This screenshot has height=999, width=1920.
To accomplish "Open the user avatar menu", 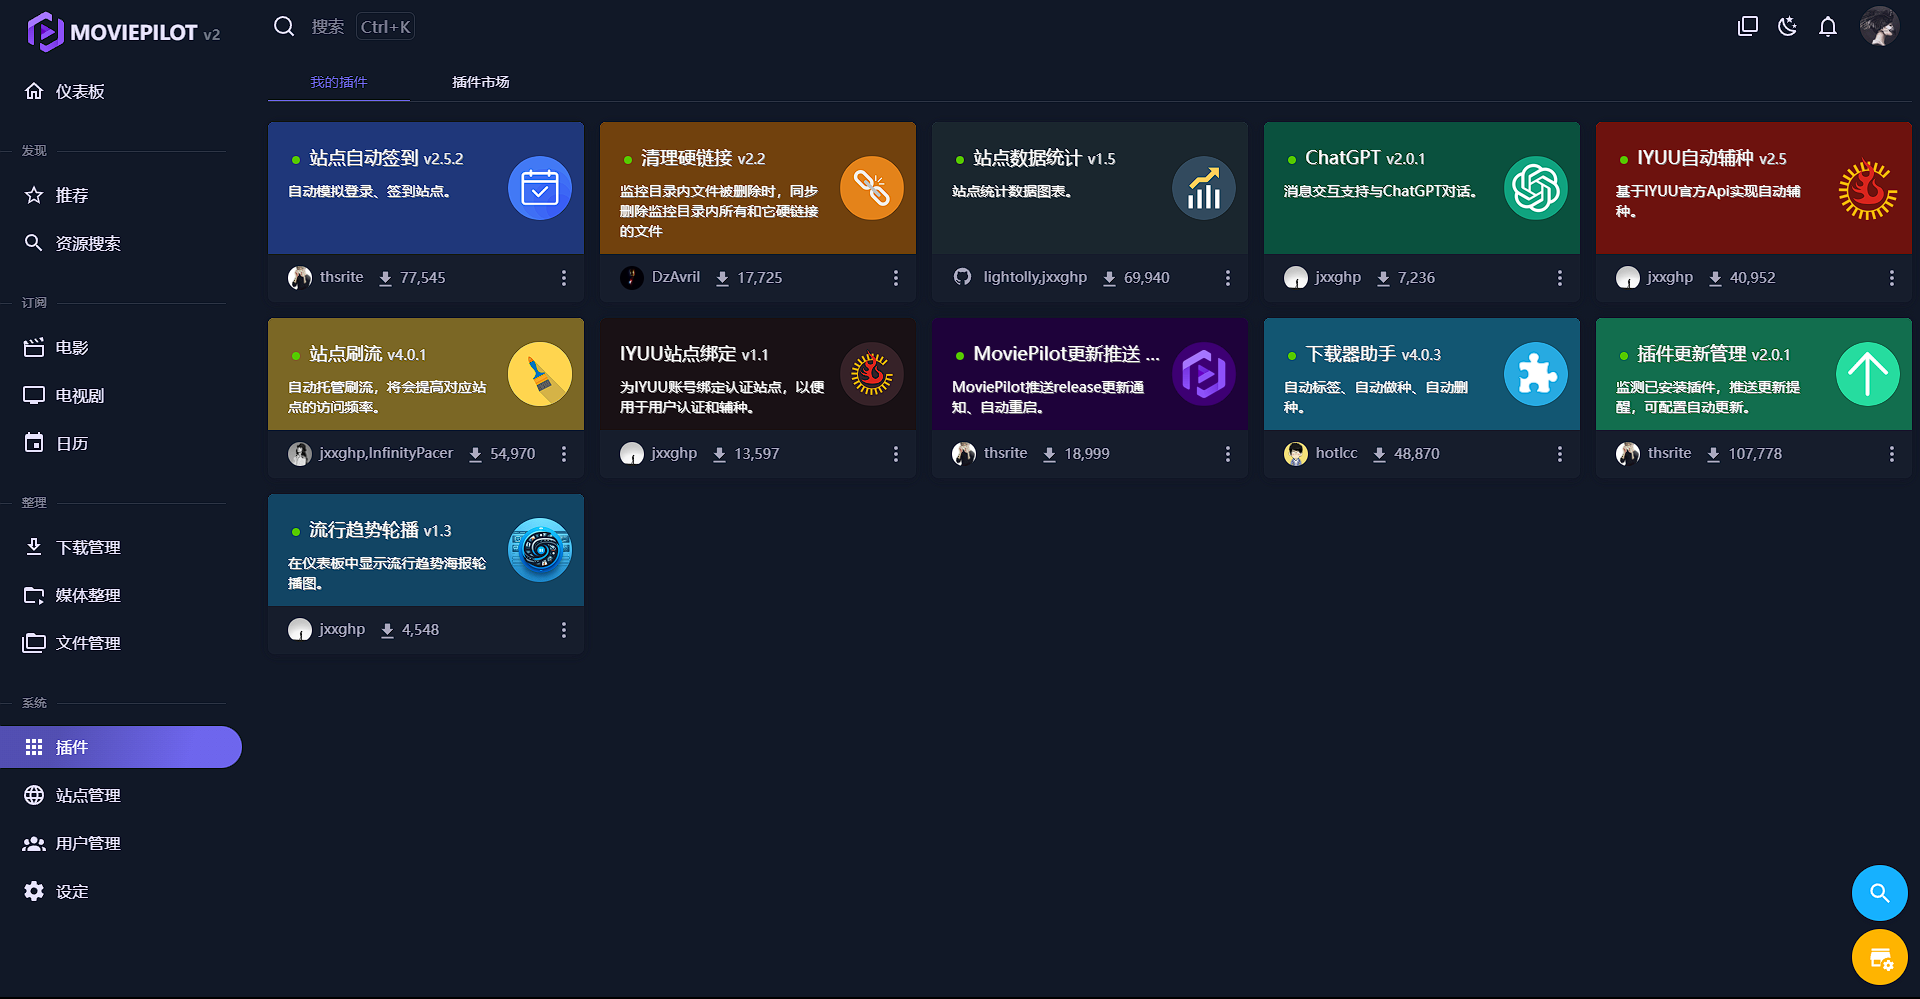I will pos(1879,27).
